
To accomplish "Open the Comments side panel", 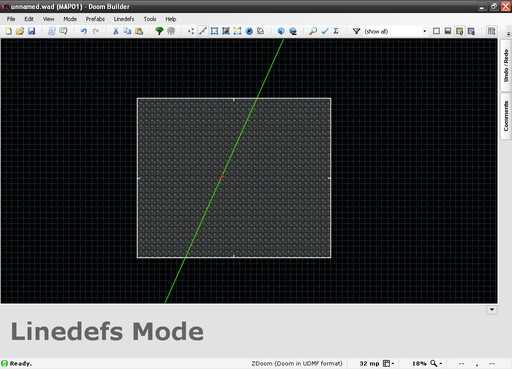I will (506, 116).
